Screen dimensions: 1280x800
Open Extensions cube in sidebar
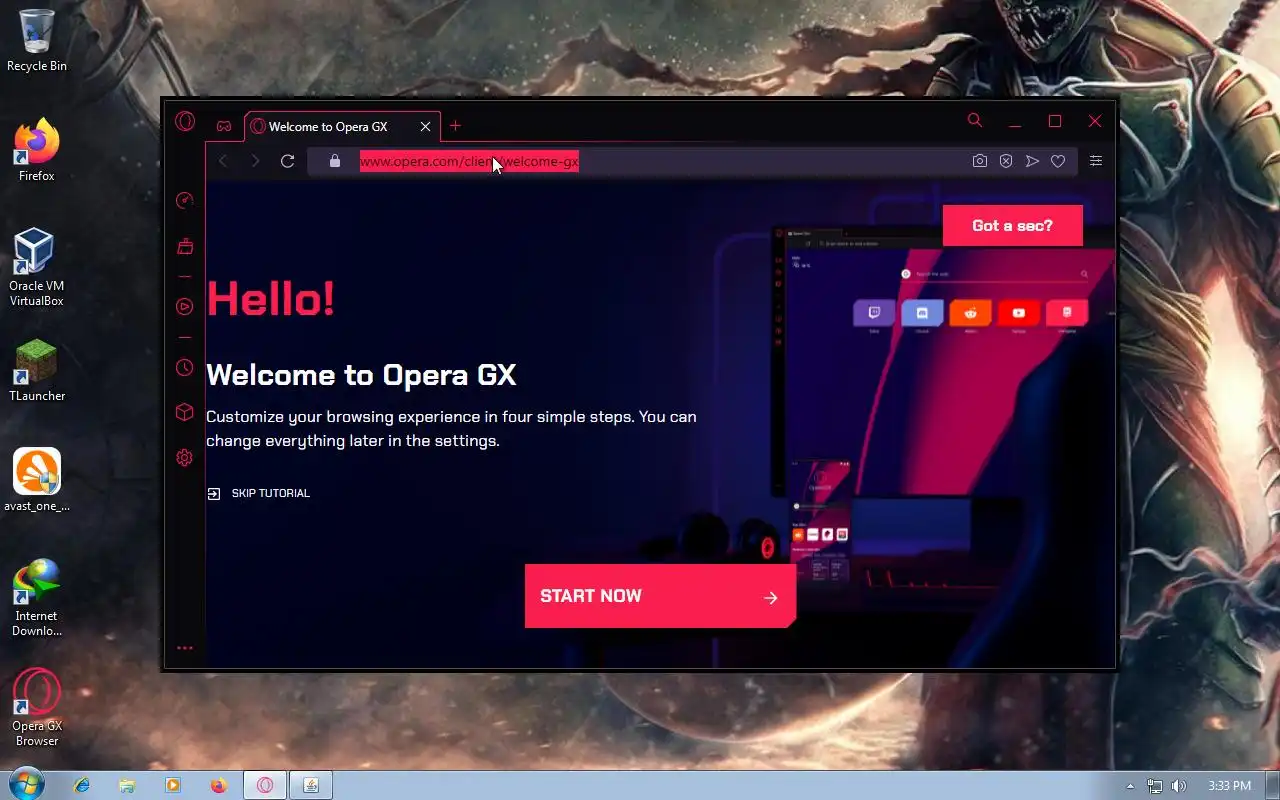184,412
